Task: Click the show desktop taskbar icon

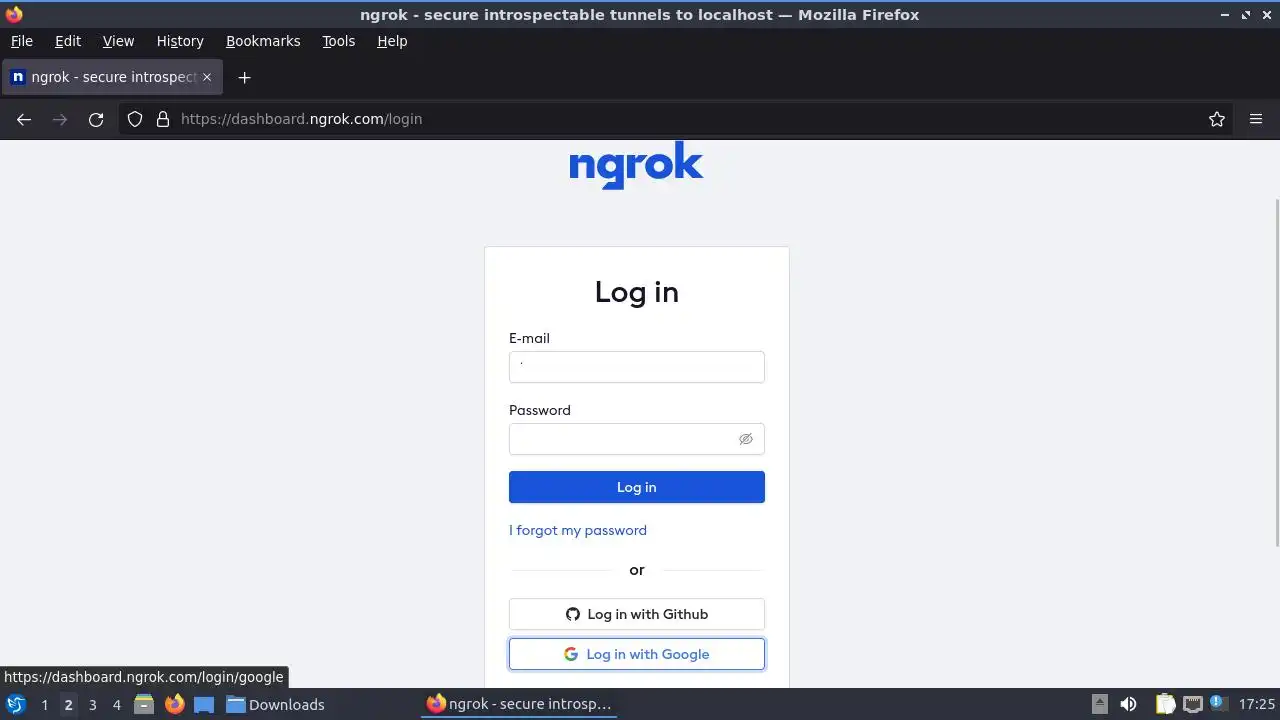Action: click(204, 704)
